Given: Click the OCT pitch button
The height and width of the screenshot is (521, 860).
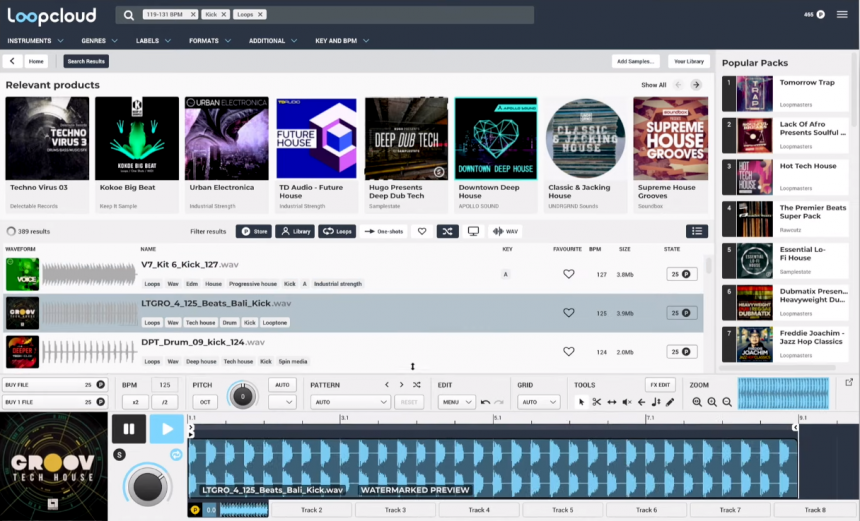Looking at the screenshot, I should point(205,402).
